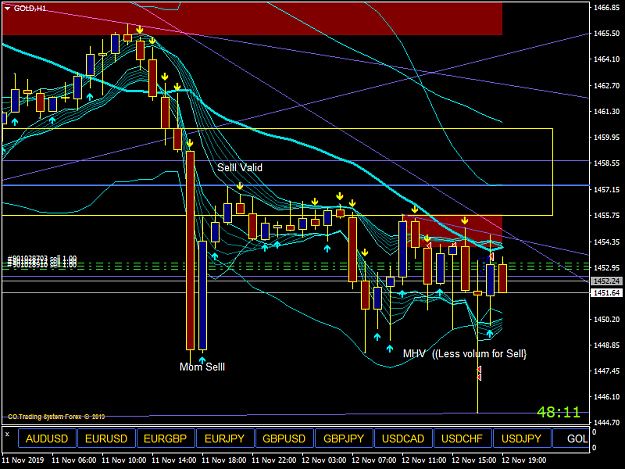Choose the GBPJPY symbol button
625x469 pixels.
click(344, 438)
